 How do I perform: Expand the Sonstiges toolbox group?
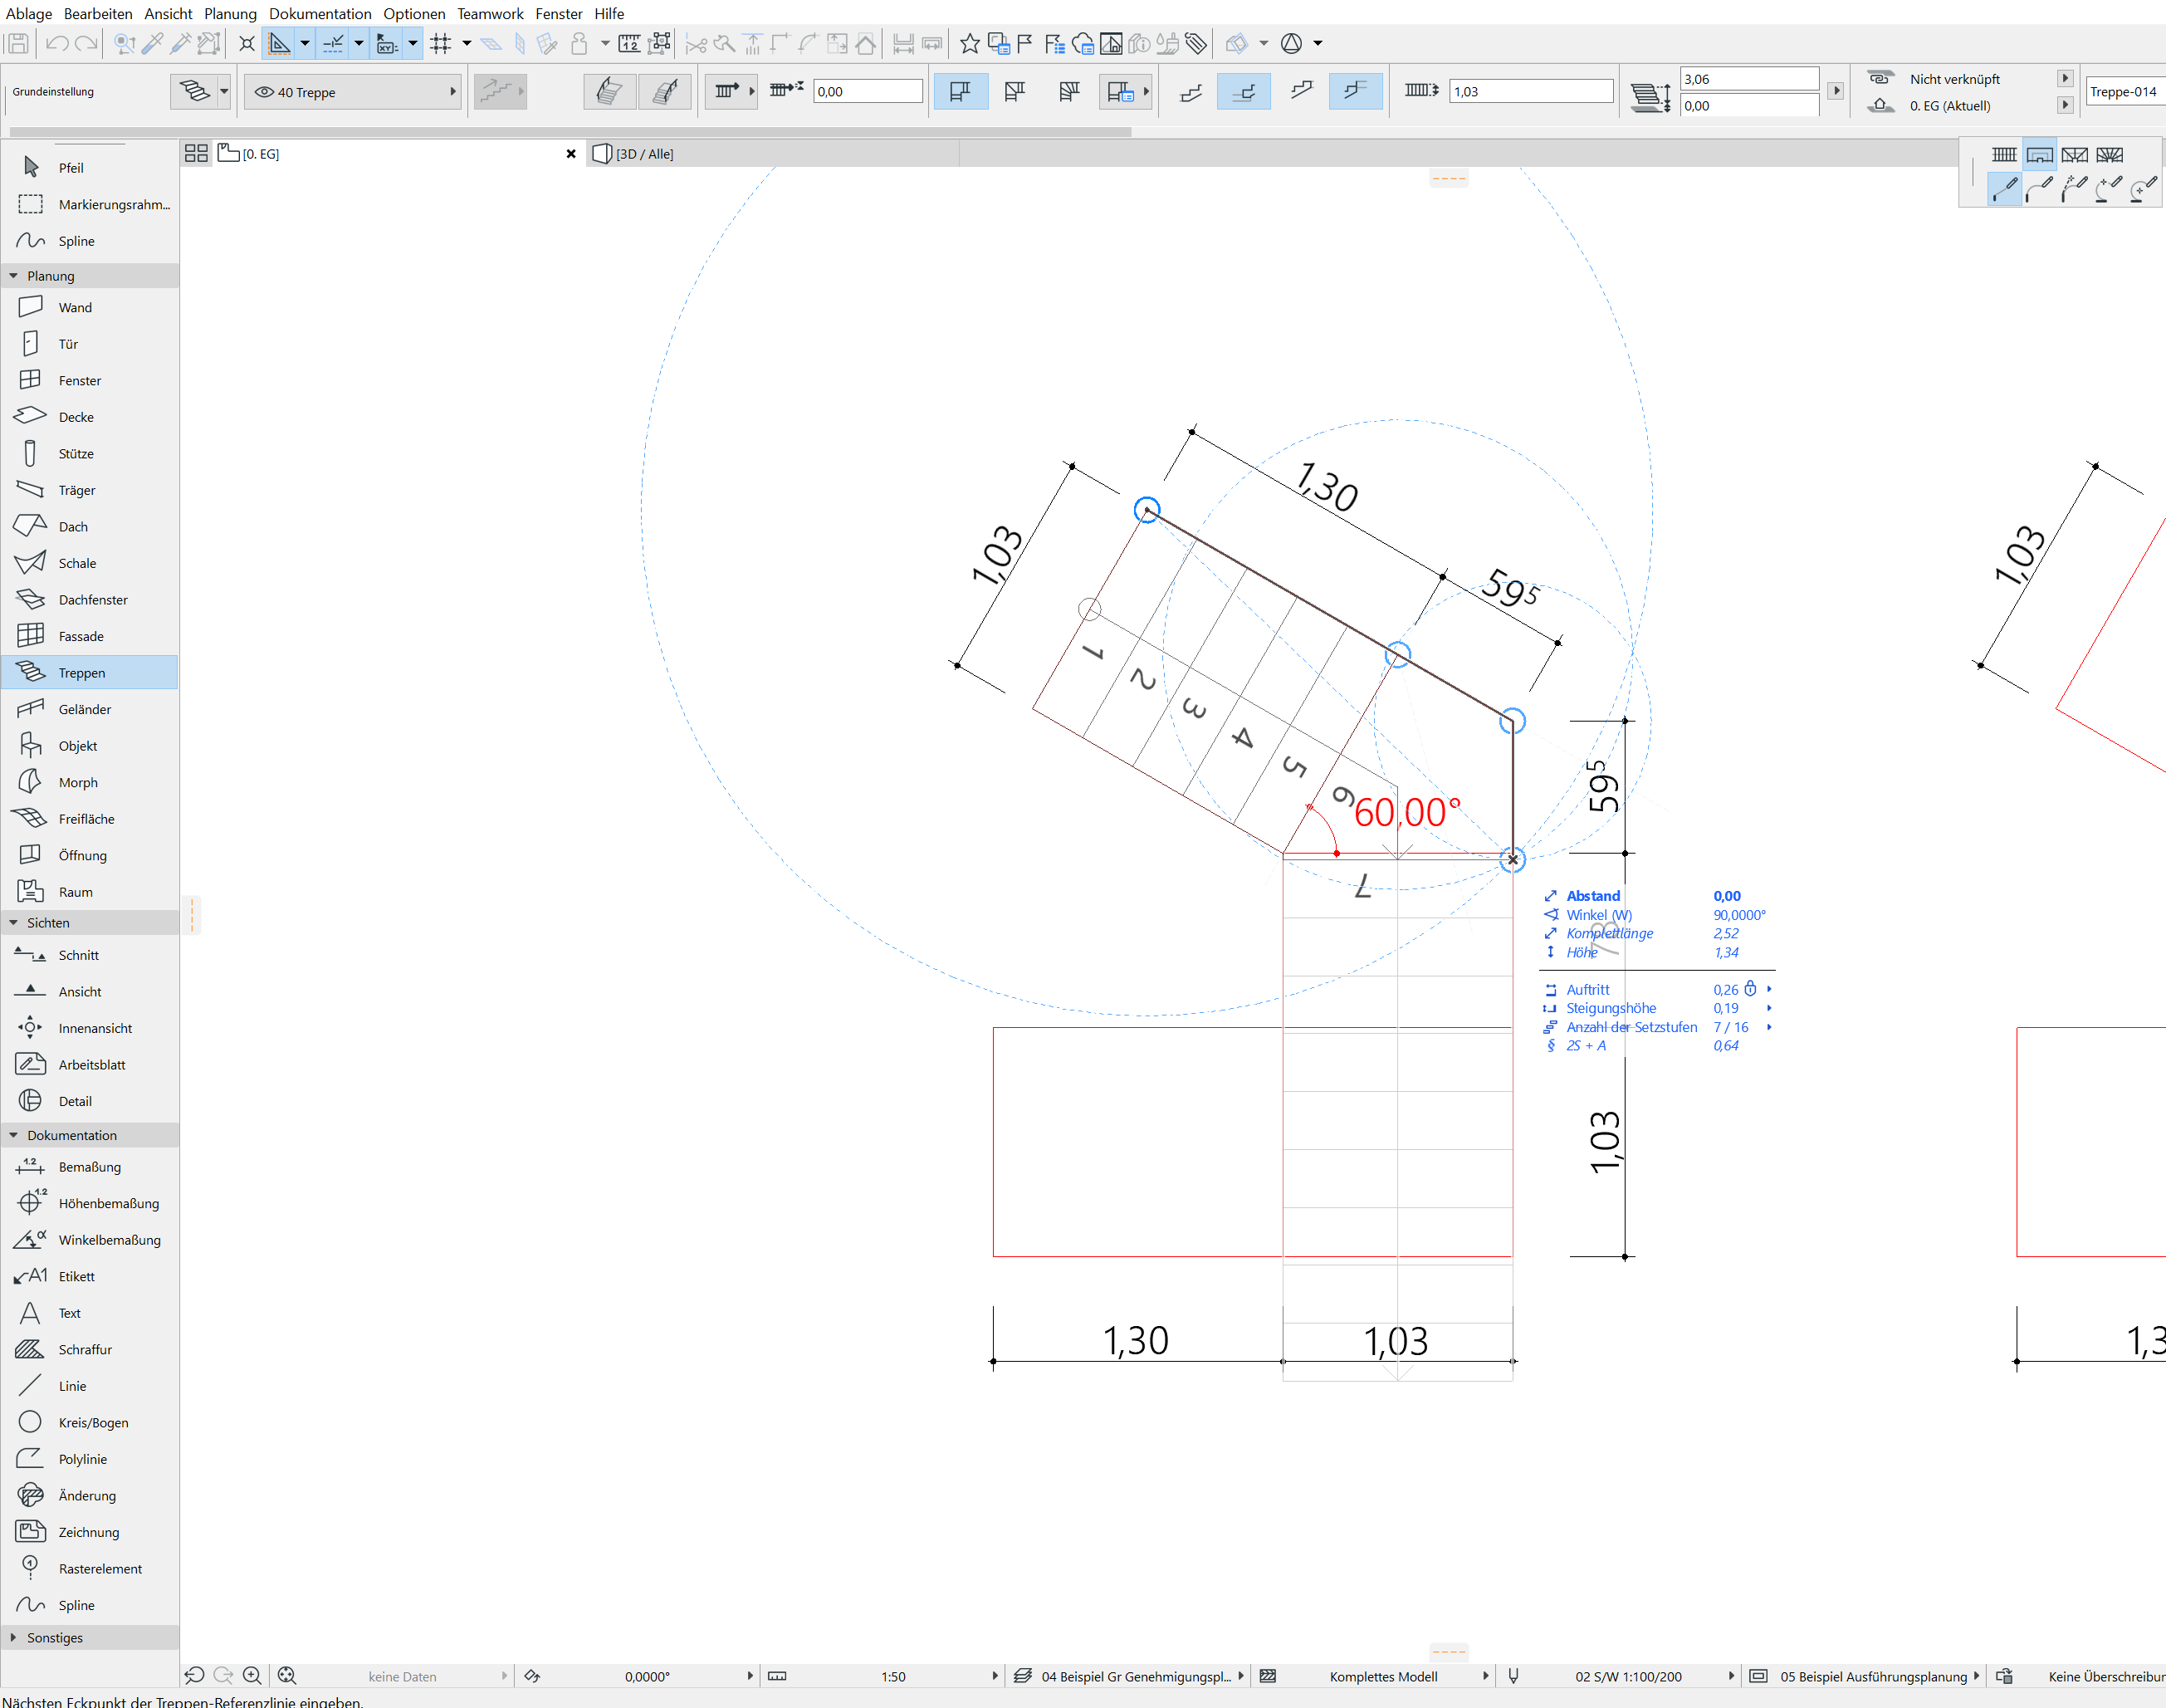coord(14,1637)
